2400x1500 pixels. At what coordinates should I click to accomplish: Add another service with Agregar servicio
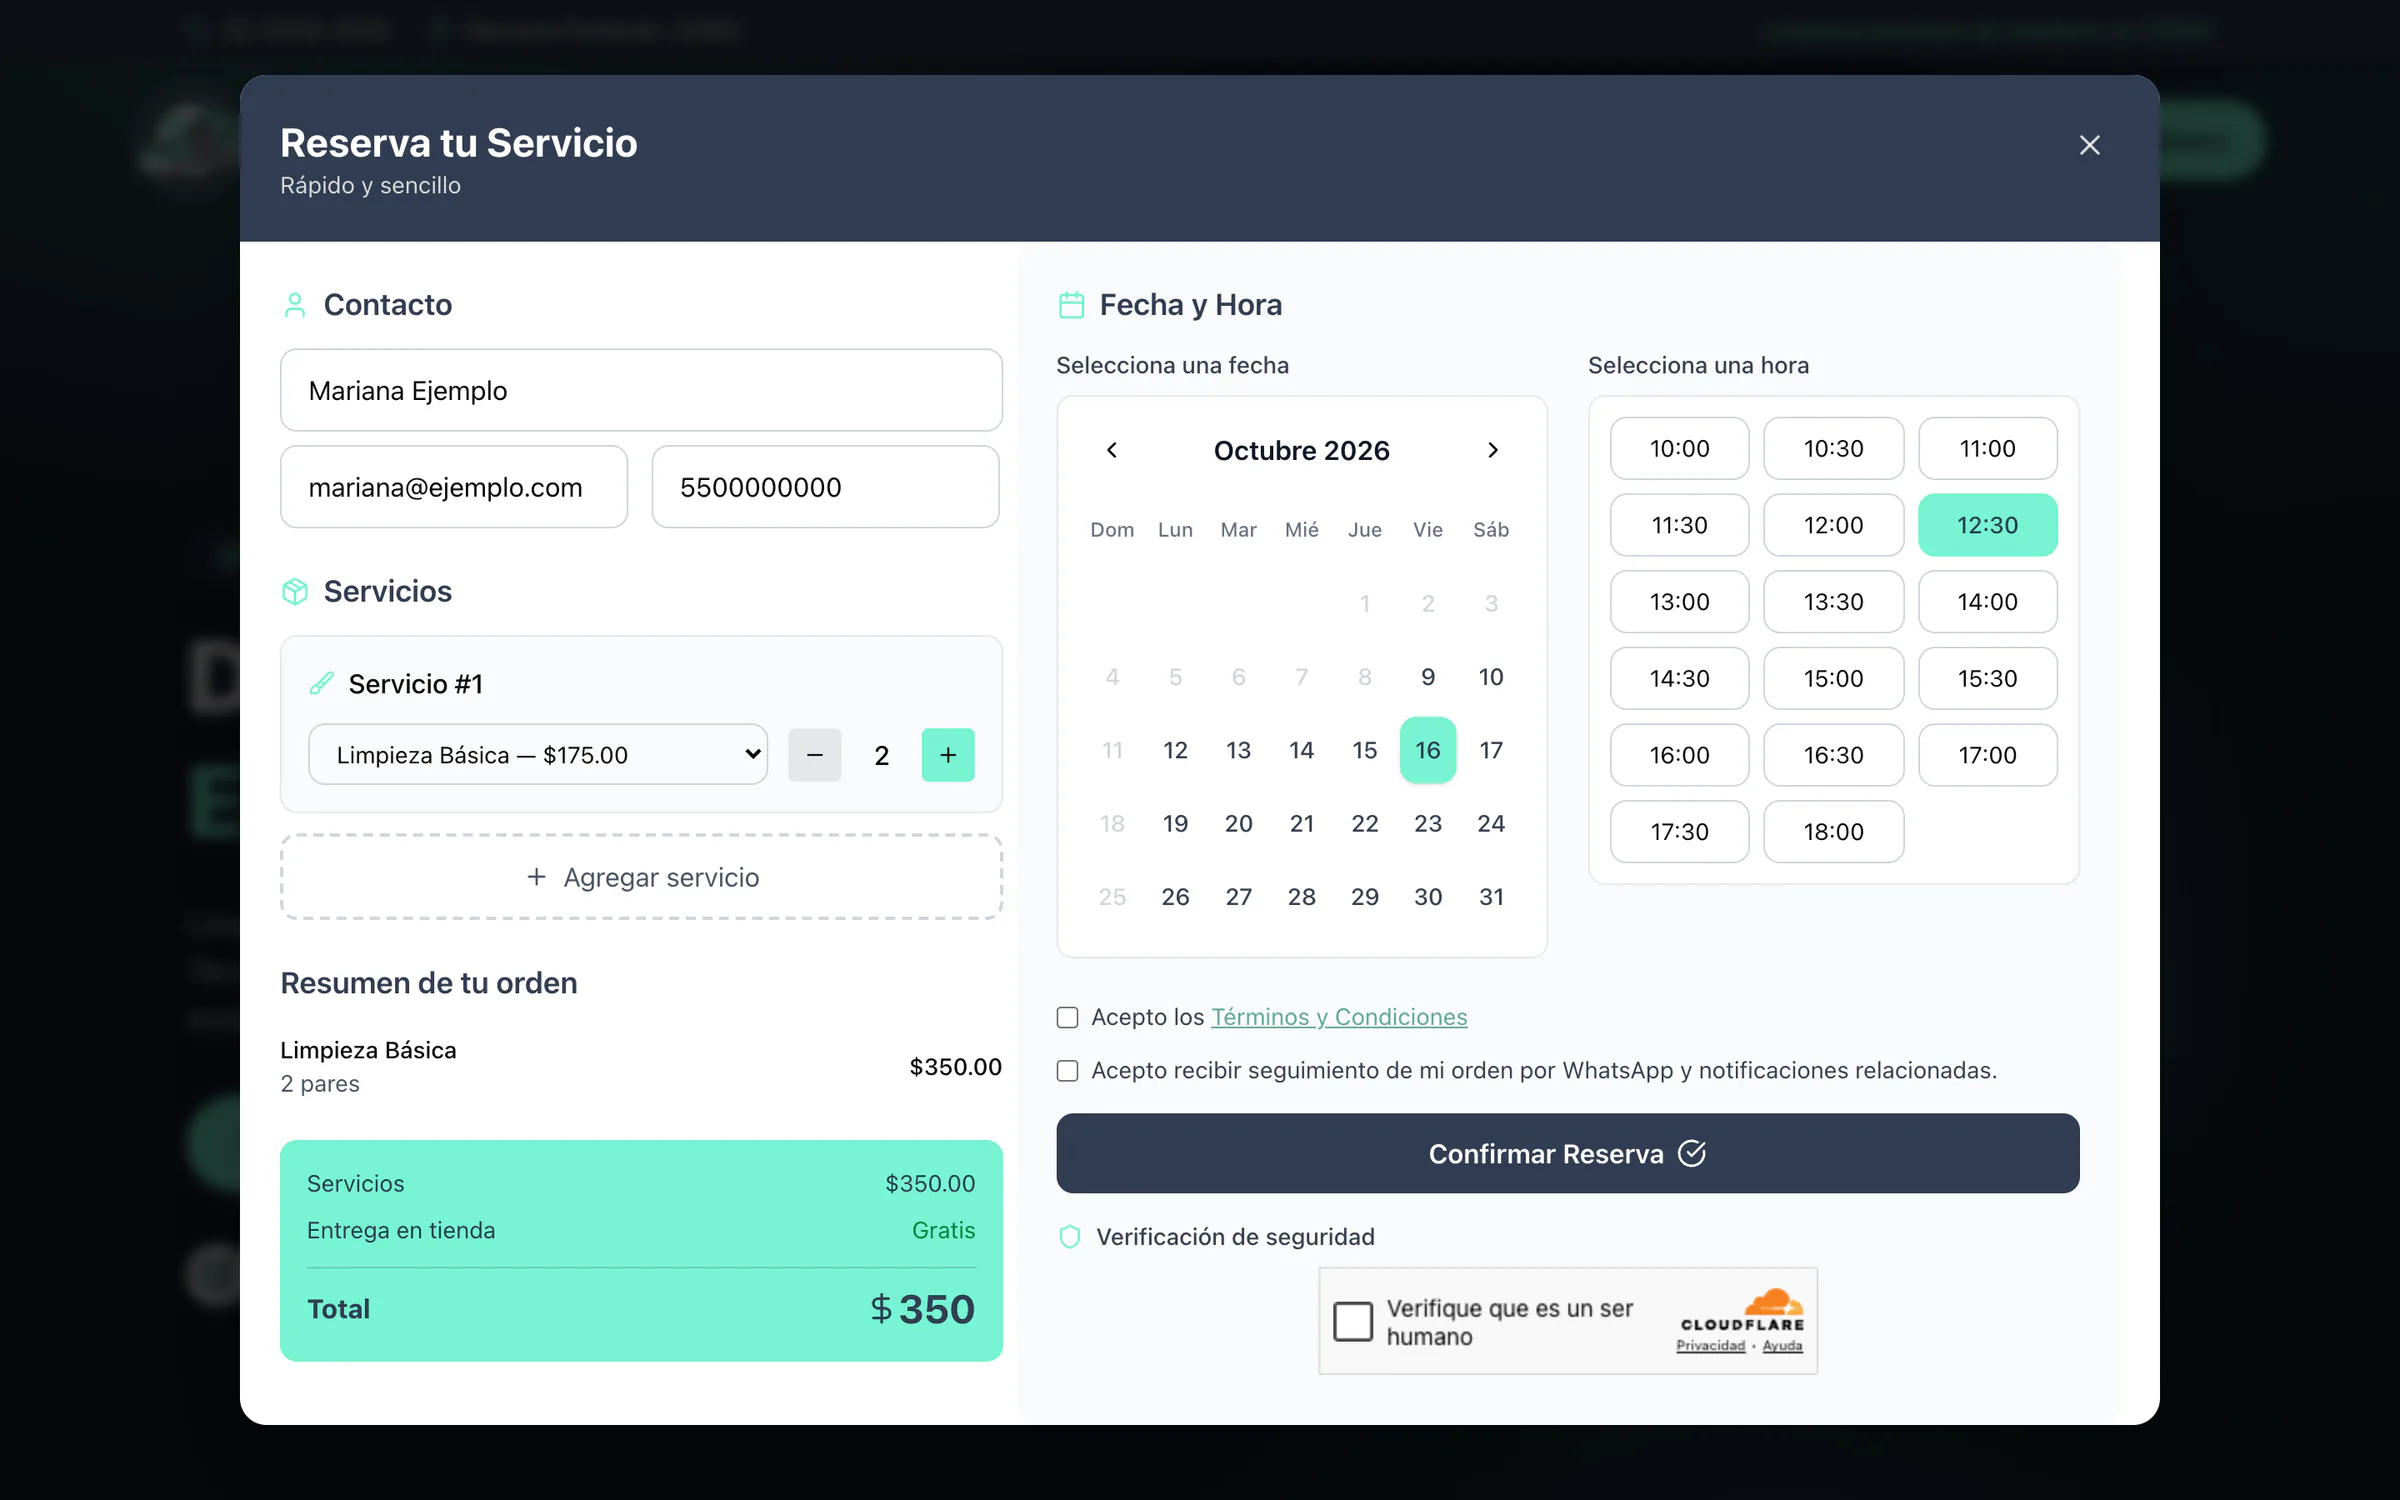click(x=641, y=877)
